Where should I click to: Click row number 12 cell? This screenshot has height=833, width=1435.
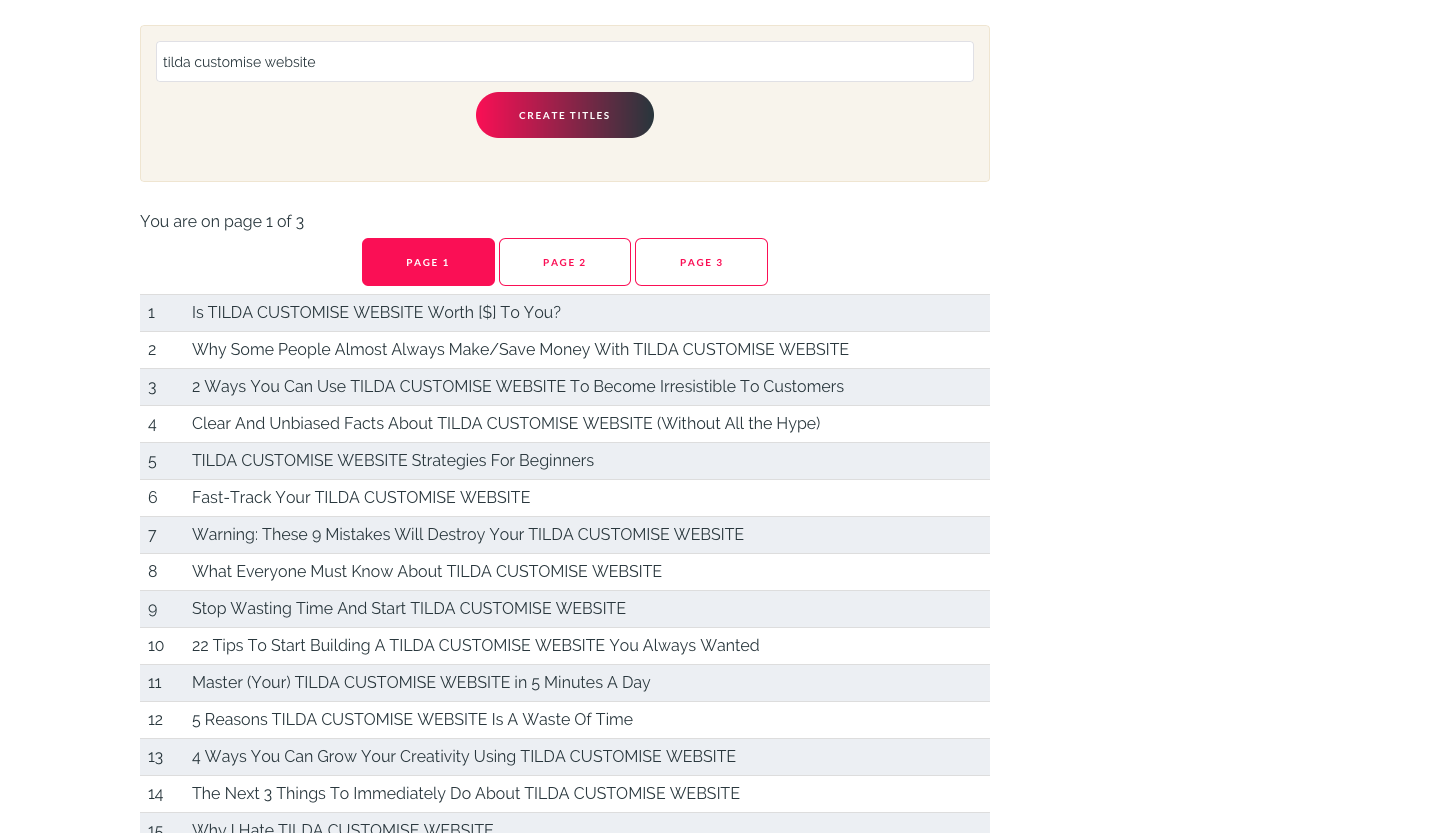pos(162,720)
